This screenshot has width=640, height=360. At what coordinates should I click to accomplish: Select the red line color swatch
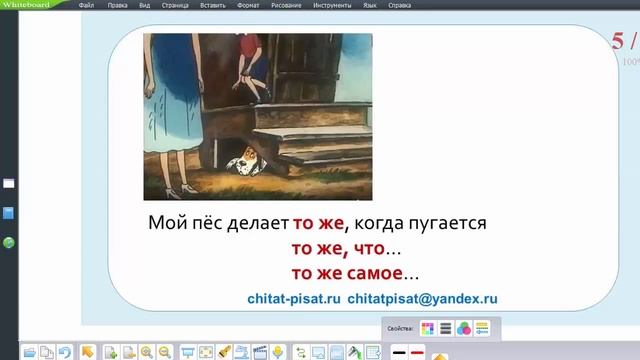417,352
